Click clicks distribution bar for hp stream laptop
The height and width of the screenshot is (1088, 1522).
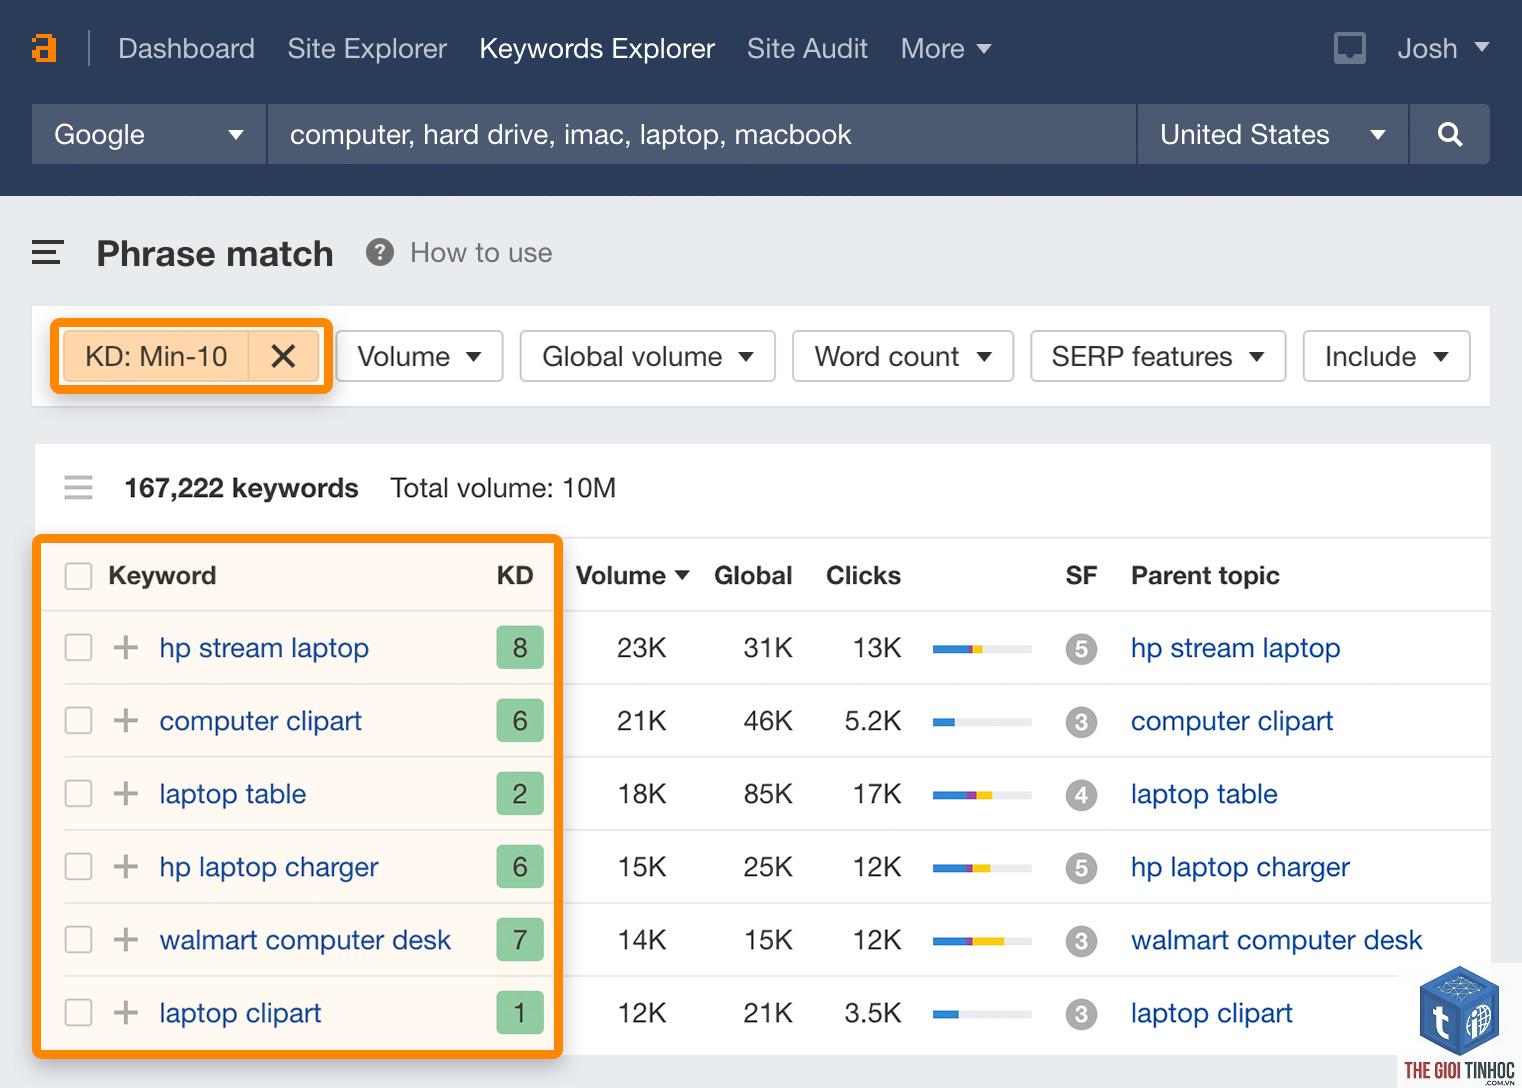tap(982, 649)
